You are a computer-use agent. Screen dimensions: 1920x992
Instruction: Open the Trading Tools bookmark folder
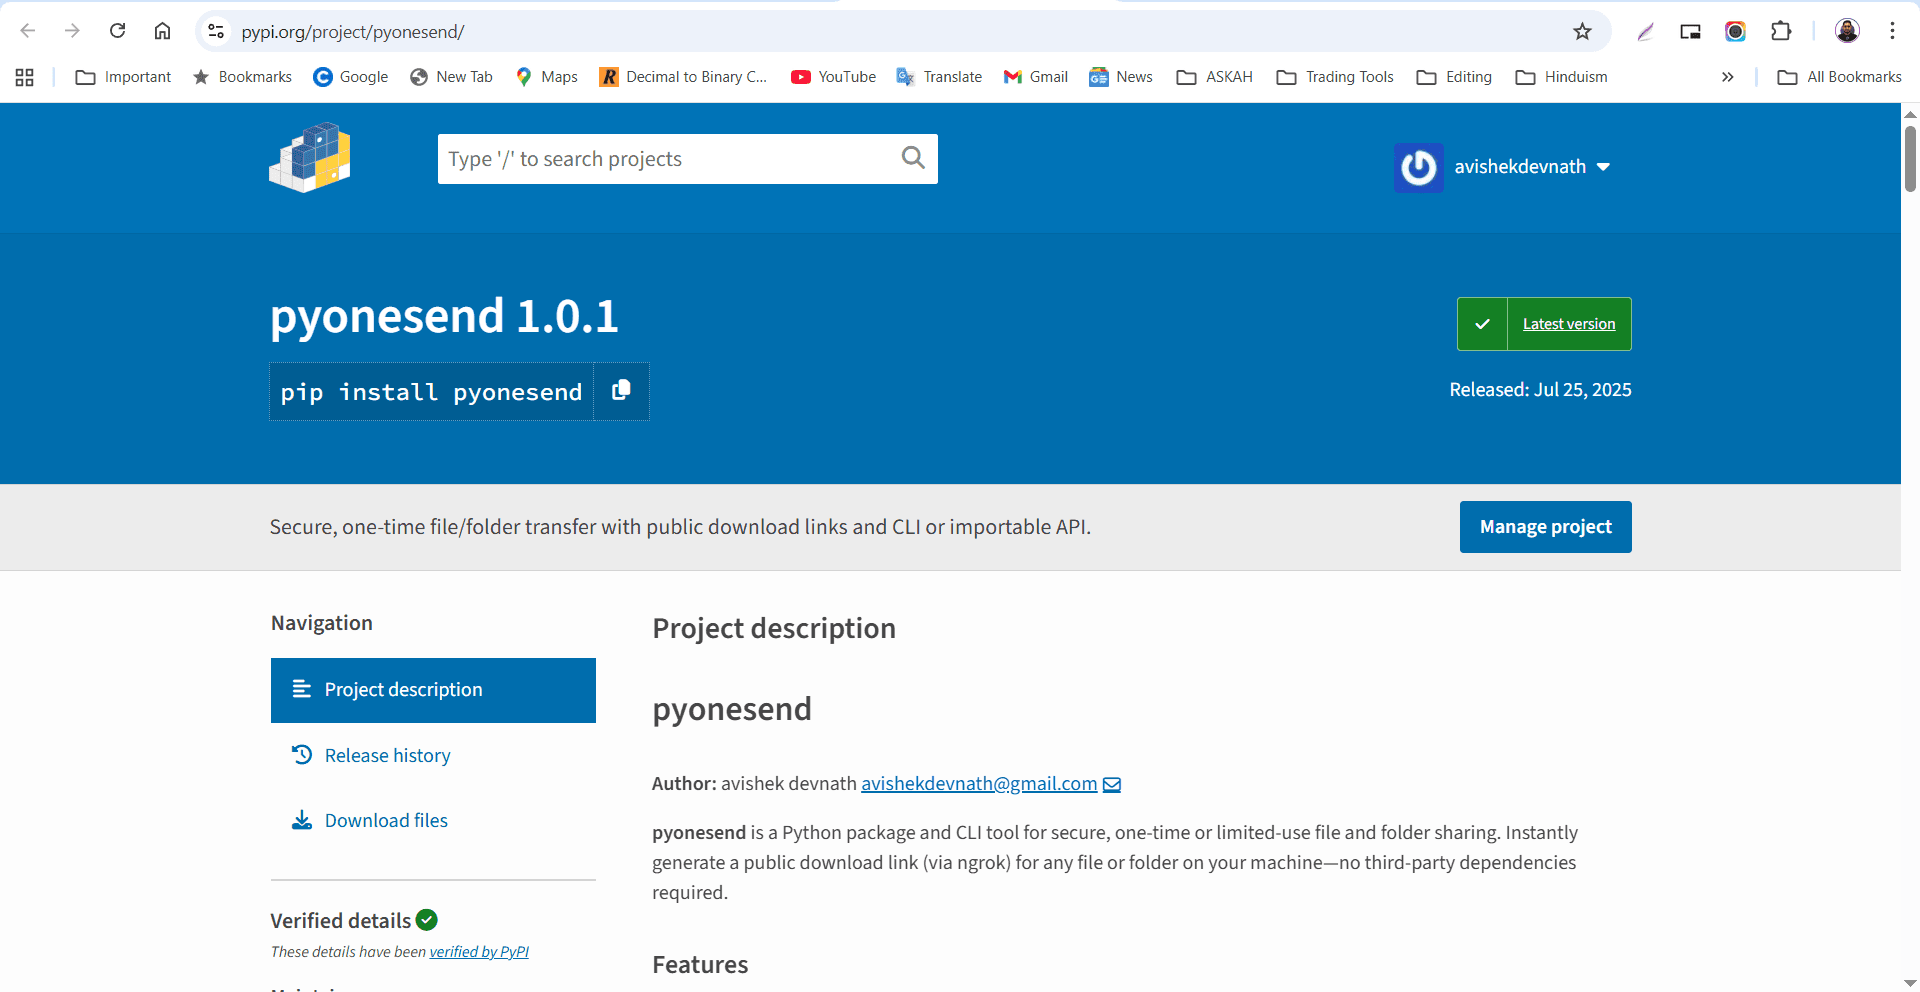(1335, 77)
